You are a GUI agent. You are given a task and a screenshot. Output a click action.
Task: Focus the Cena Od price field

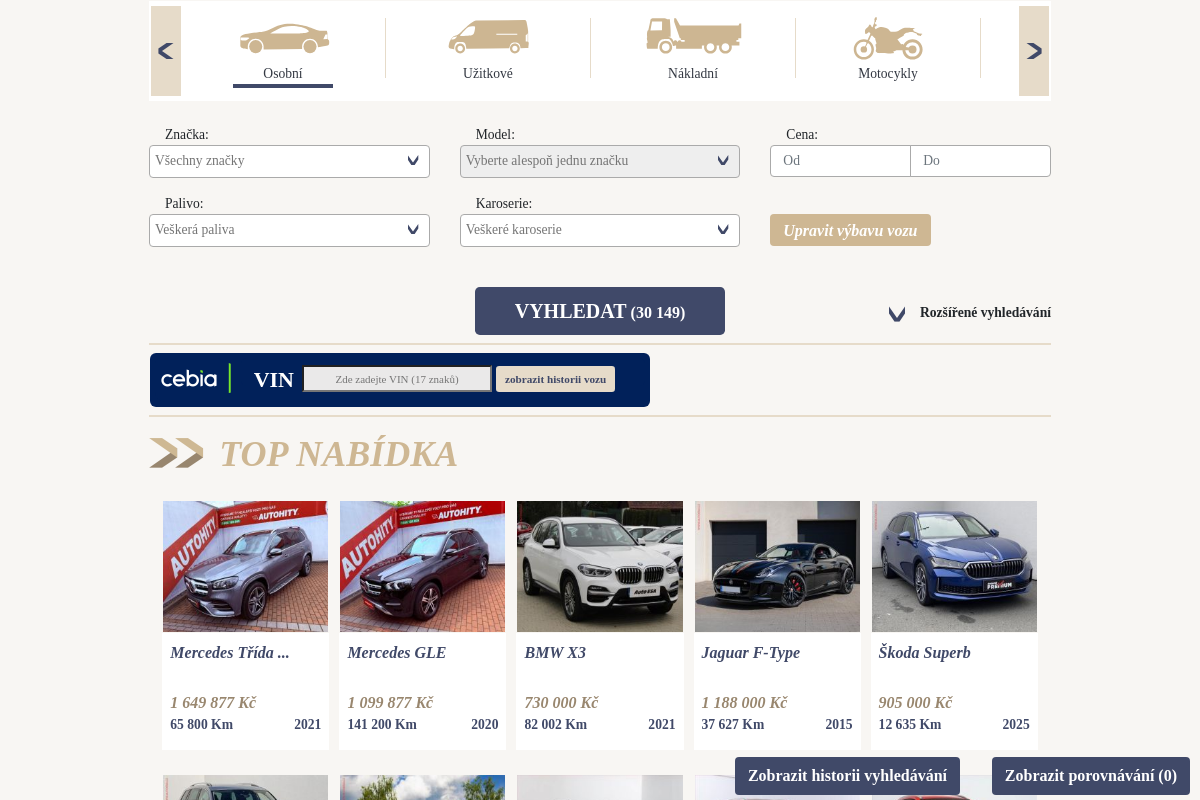[840, 161]
